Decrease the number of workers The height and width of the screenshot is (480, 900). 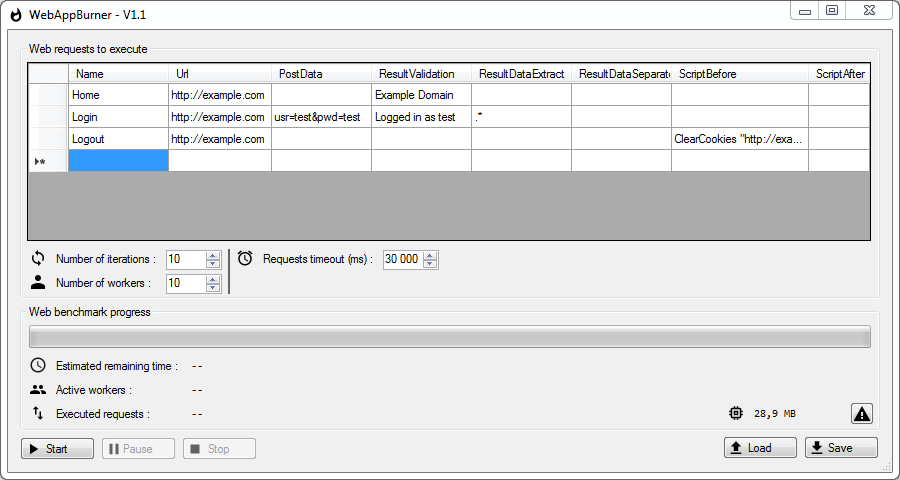tap(213, 287)
